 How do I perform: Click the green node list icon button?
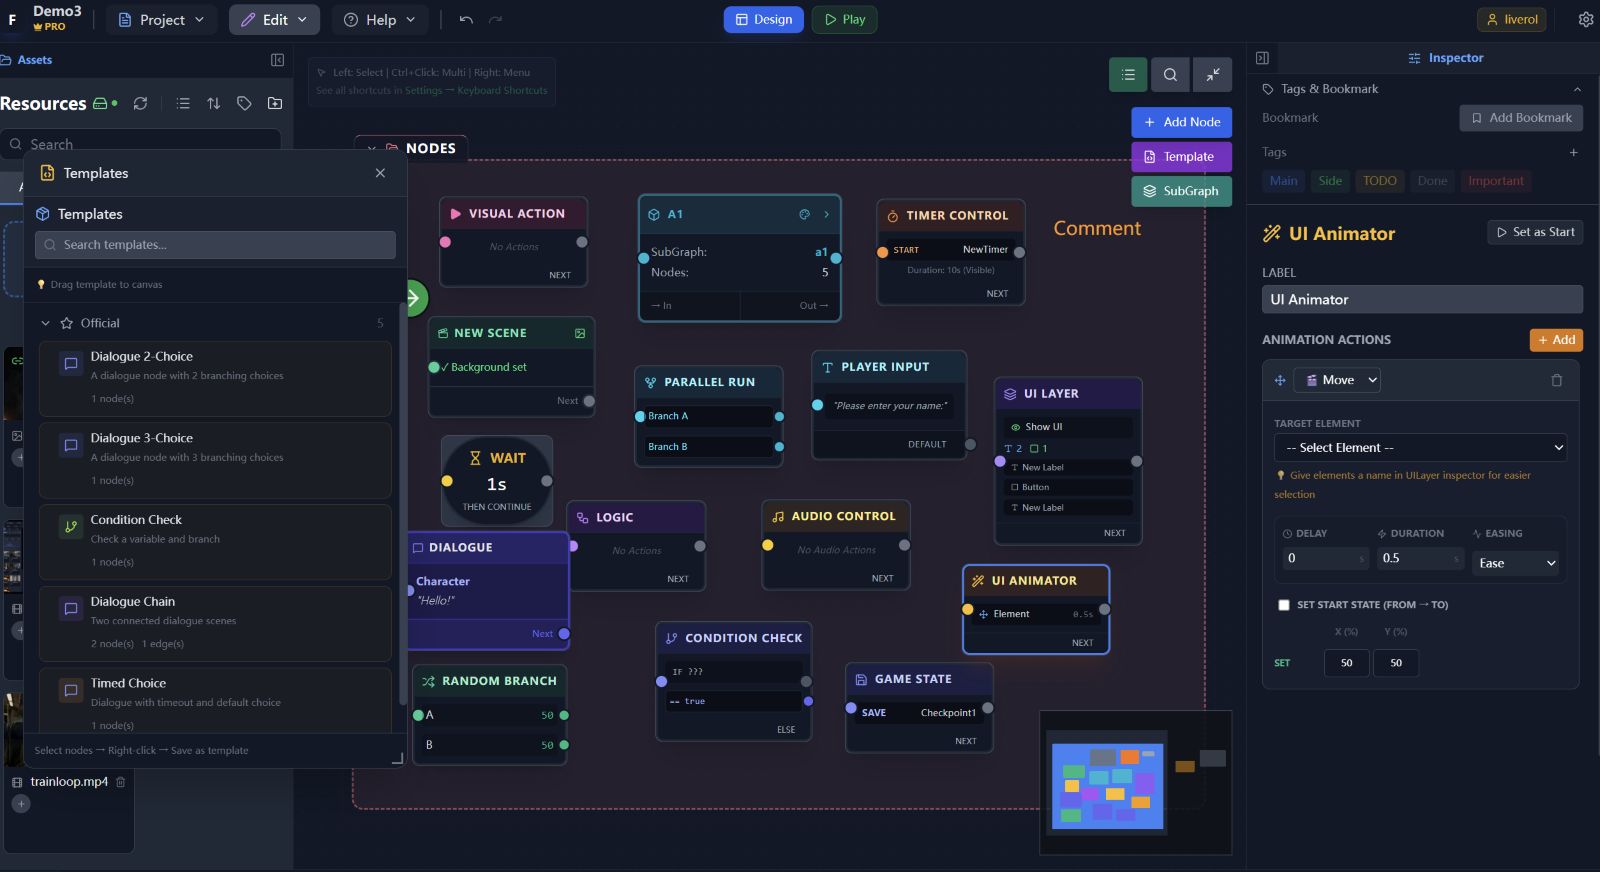(x=1128, y=74)
